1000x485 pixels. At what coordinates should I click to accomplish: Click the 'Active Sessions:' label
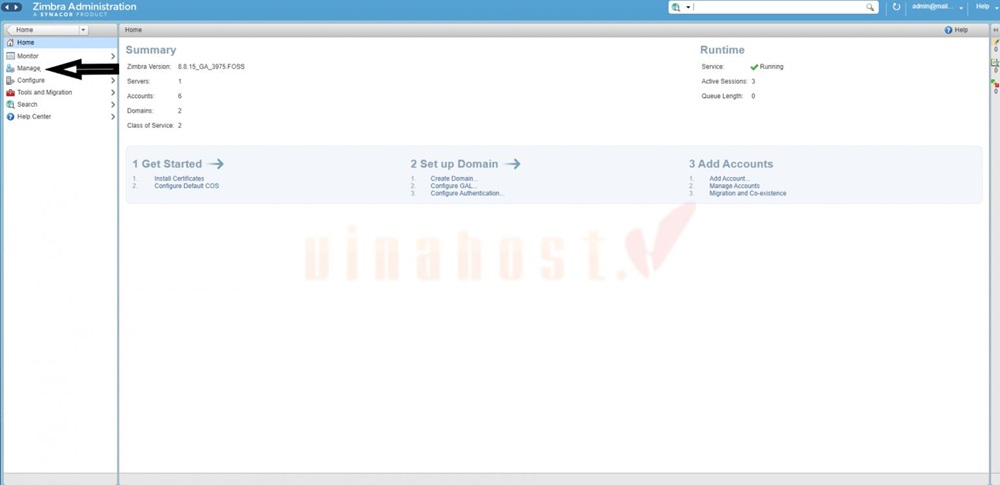pos(724,82)
